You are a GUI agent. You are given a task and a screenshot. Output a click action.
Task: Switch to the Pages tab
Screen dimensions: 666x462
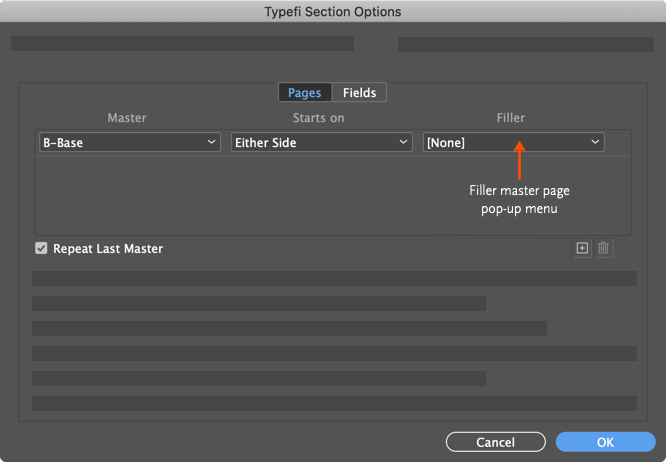[305, 93]
